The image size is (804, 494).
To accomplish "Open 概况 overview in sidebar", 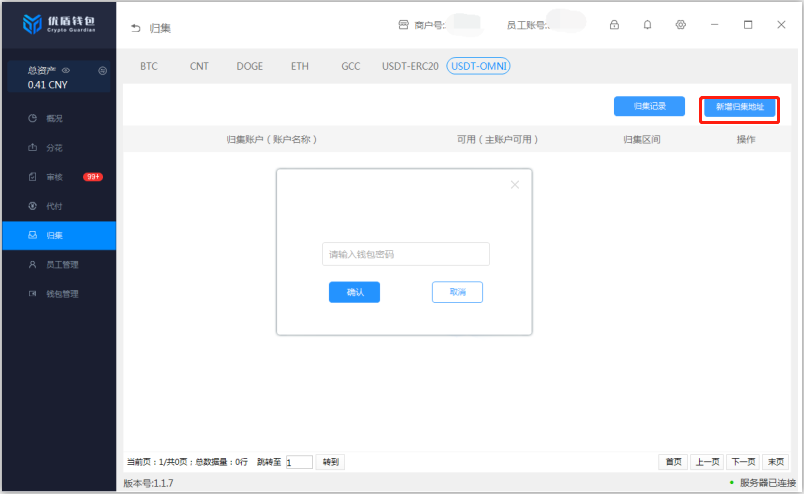I will point(53,118).
